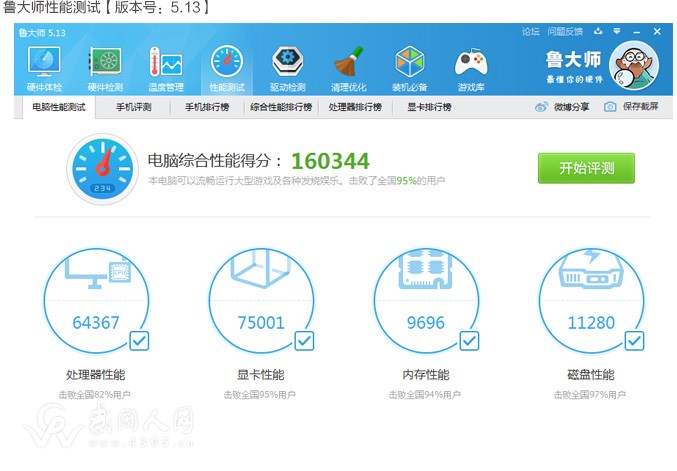Click the green 开始评测 button
This screenshot has height=471, width=677.
coord(586,168)
